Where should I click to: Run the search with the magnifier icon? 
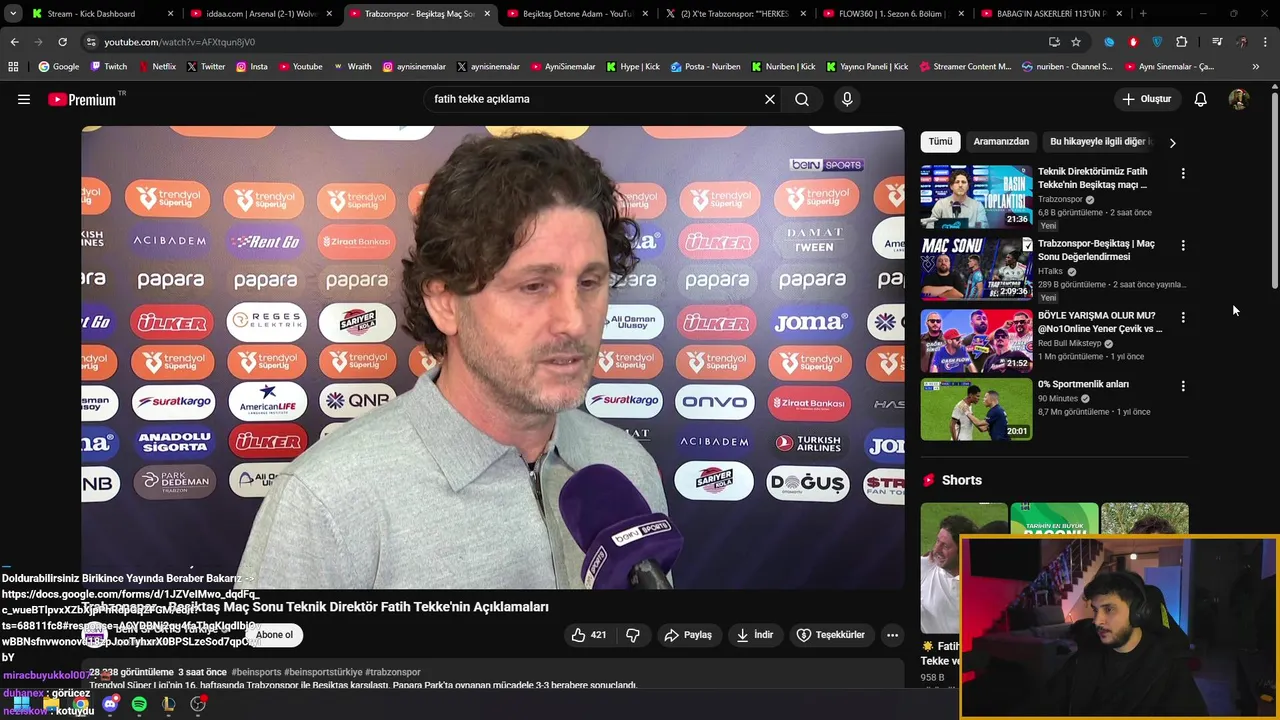pos(802,99)
